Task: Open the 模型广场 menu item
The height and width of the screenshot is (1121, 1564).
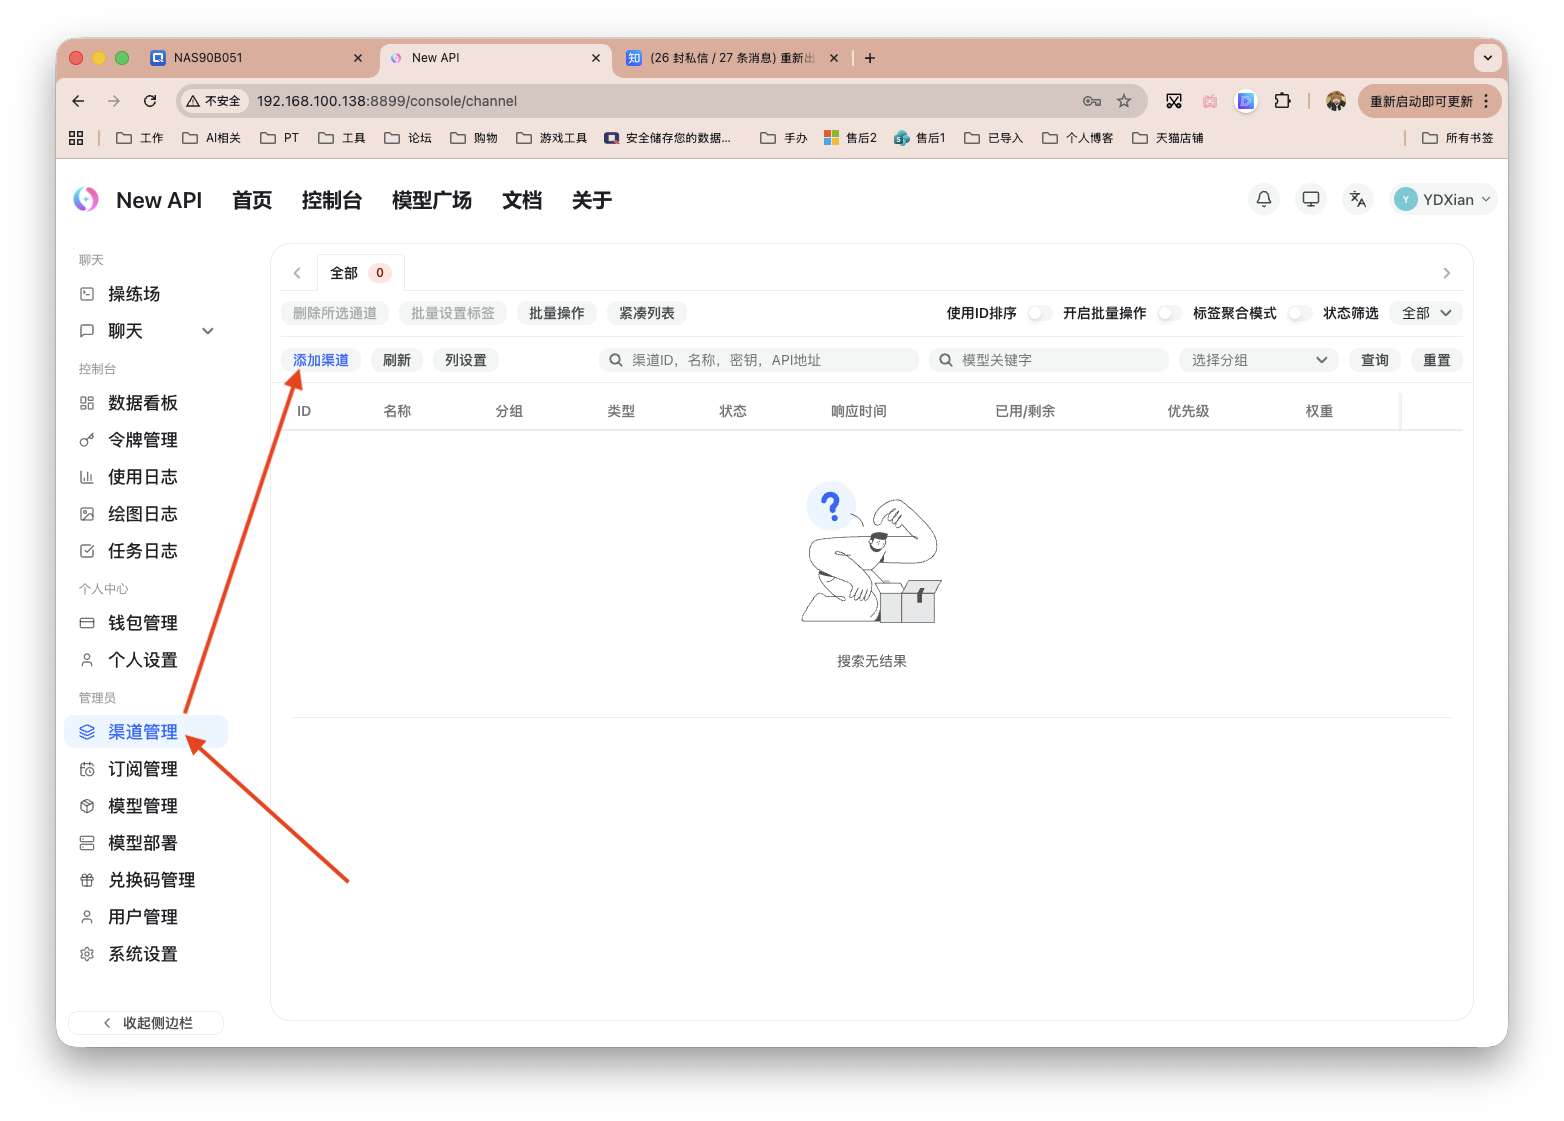Action: coord(431,200)
